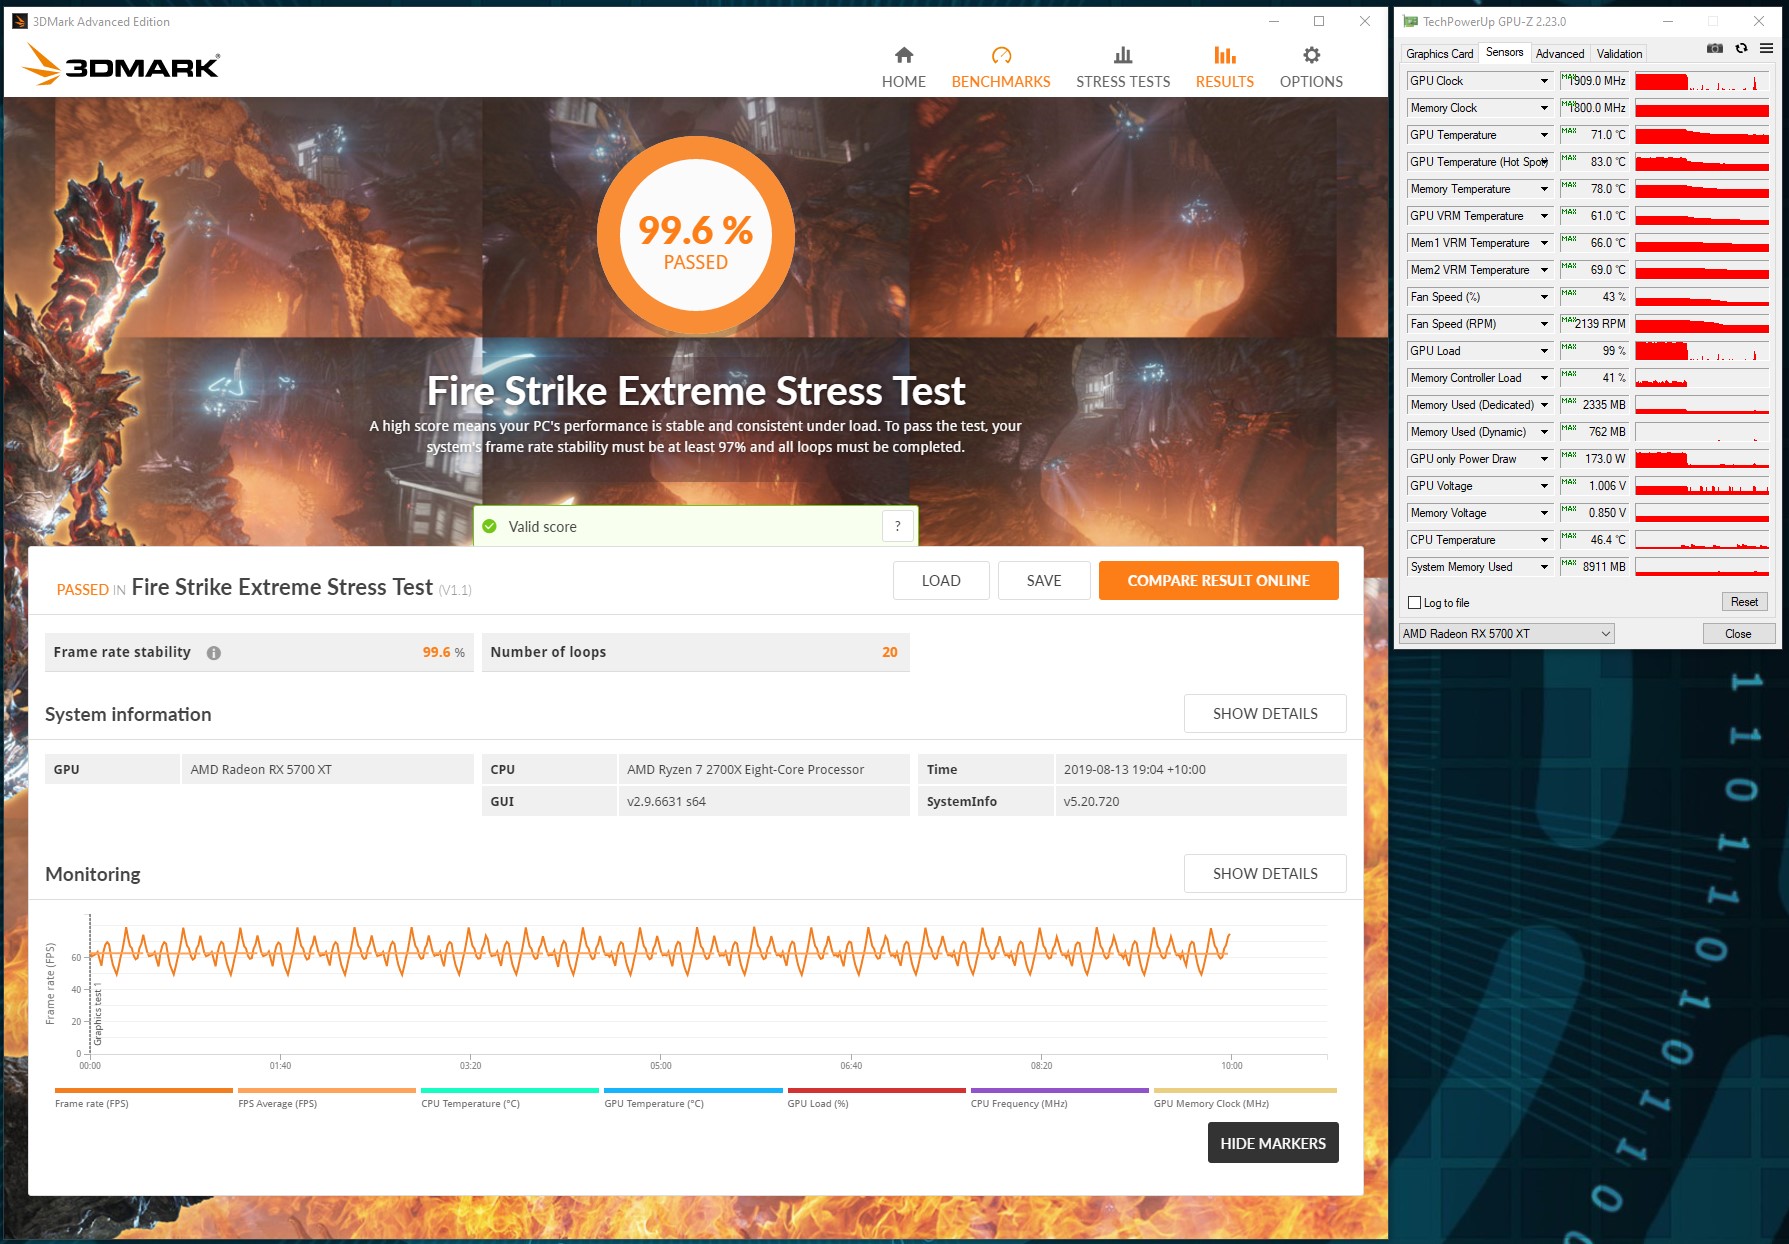Open the GPU Clock sensor dropdown
Screen dimensions: 1789x1244
tap(1544, 81)
